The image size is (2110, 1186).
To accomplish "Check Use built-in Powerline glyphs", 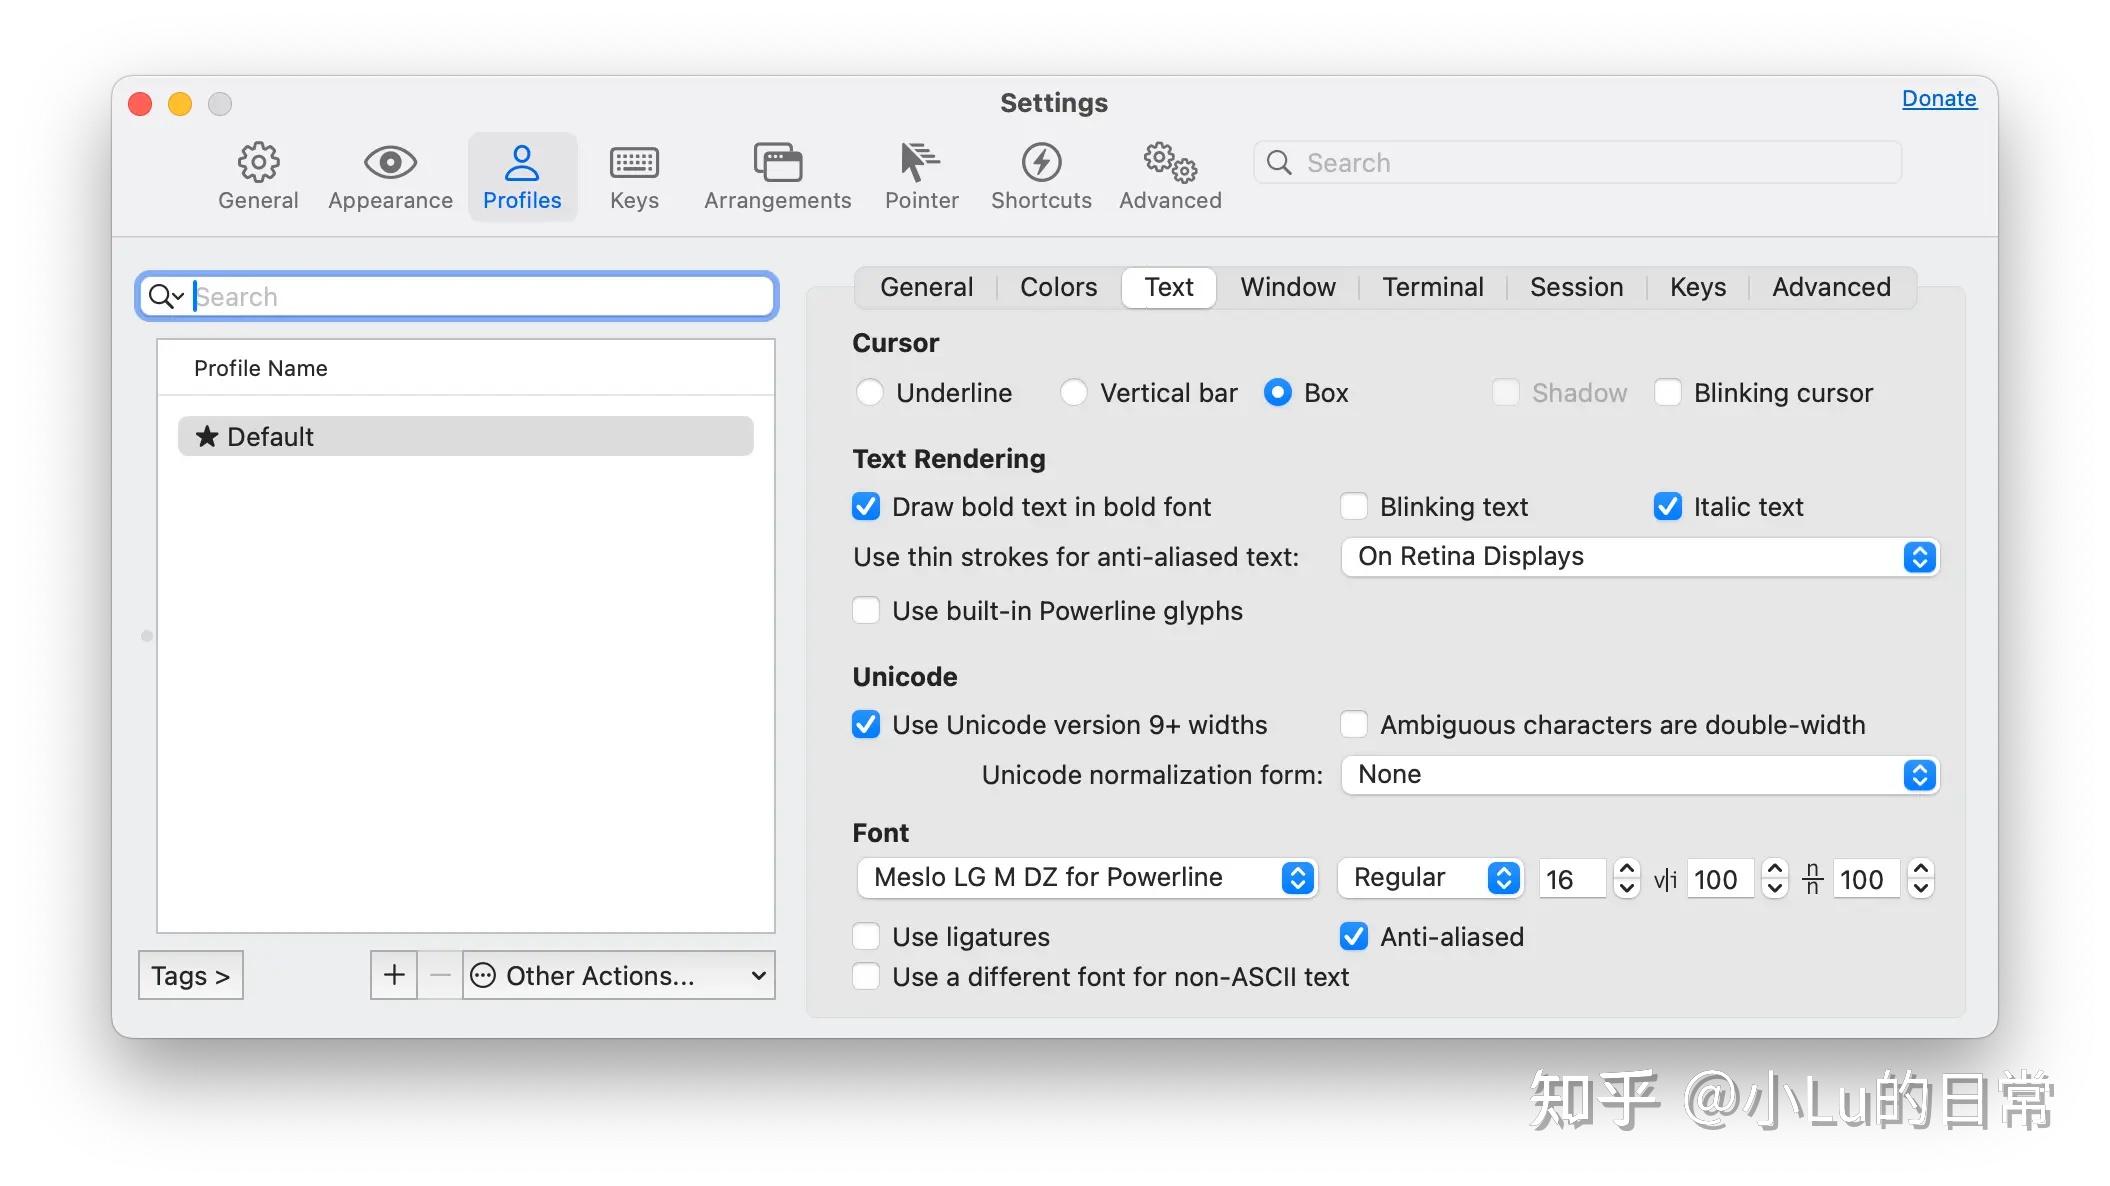I will coord(866,611).
